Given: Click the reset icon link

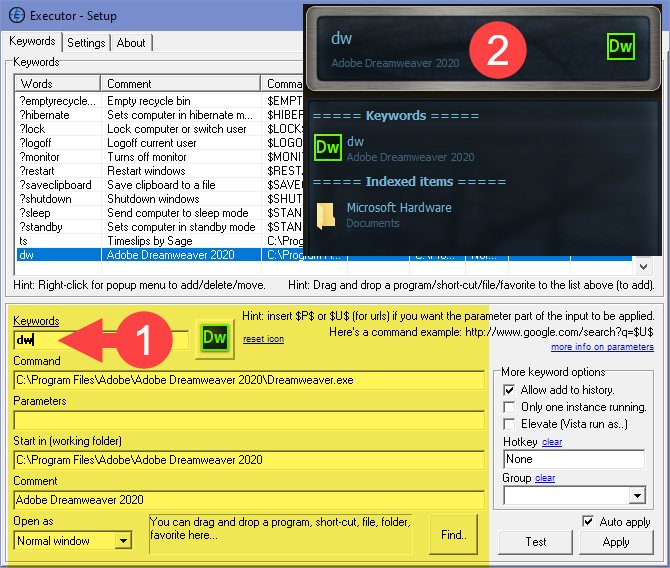Looking at the screenshot, I should click(263, 339).
